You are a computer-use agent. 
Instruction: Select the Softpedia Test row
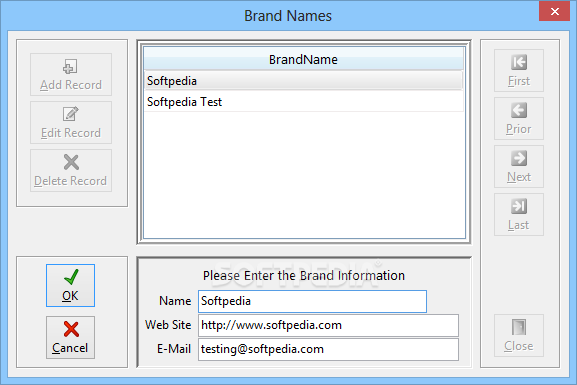(304, 102)
